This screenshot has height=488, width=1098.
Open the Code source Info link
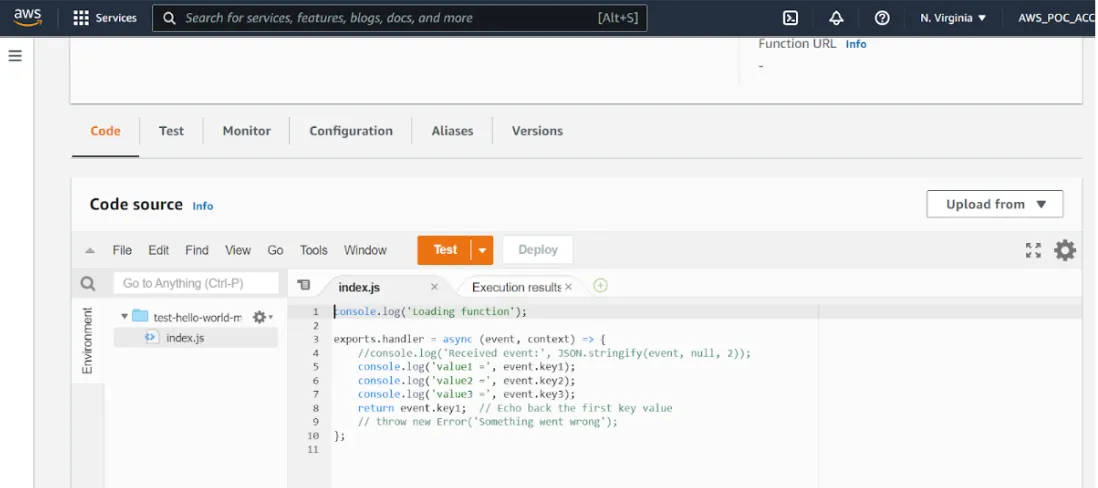point(202,206)
